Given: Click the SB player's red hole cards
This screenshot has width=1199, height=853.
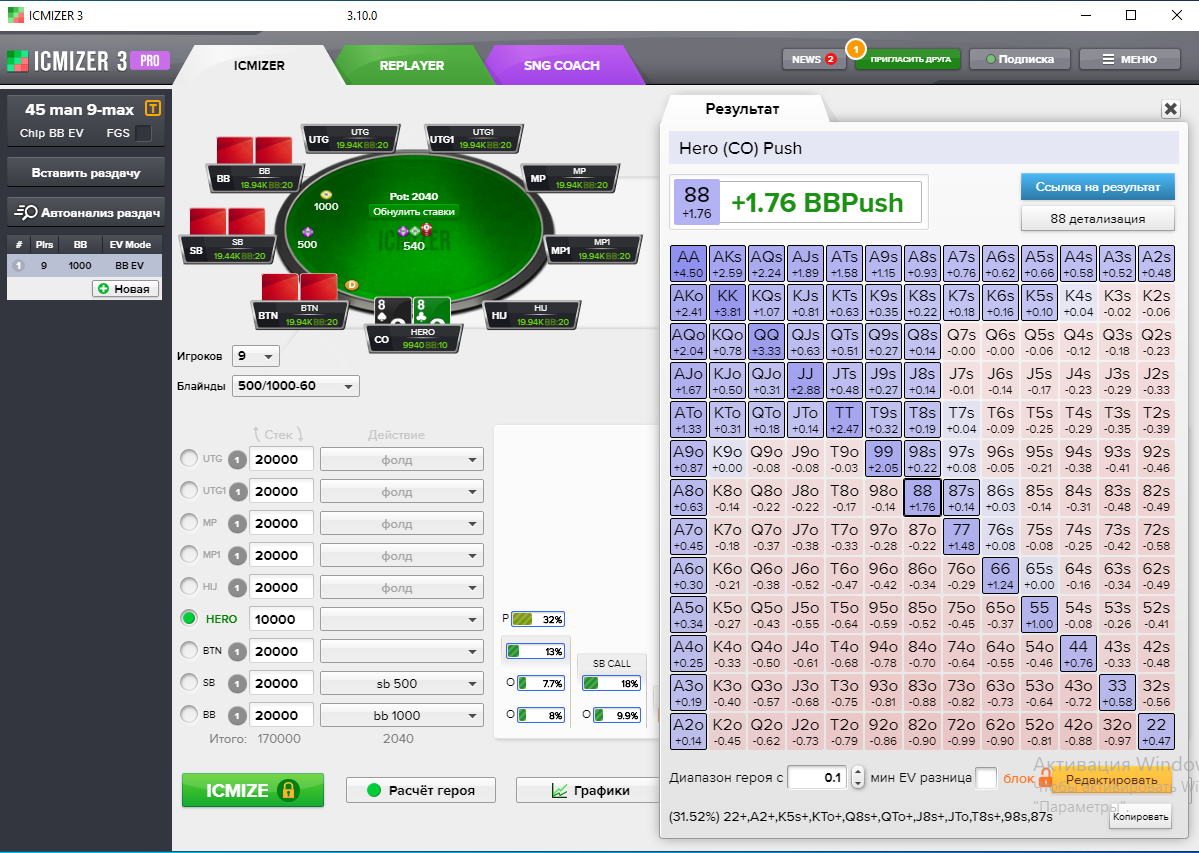Looking at the screenshot, I should tap(227, 221).
